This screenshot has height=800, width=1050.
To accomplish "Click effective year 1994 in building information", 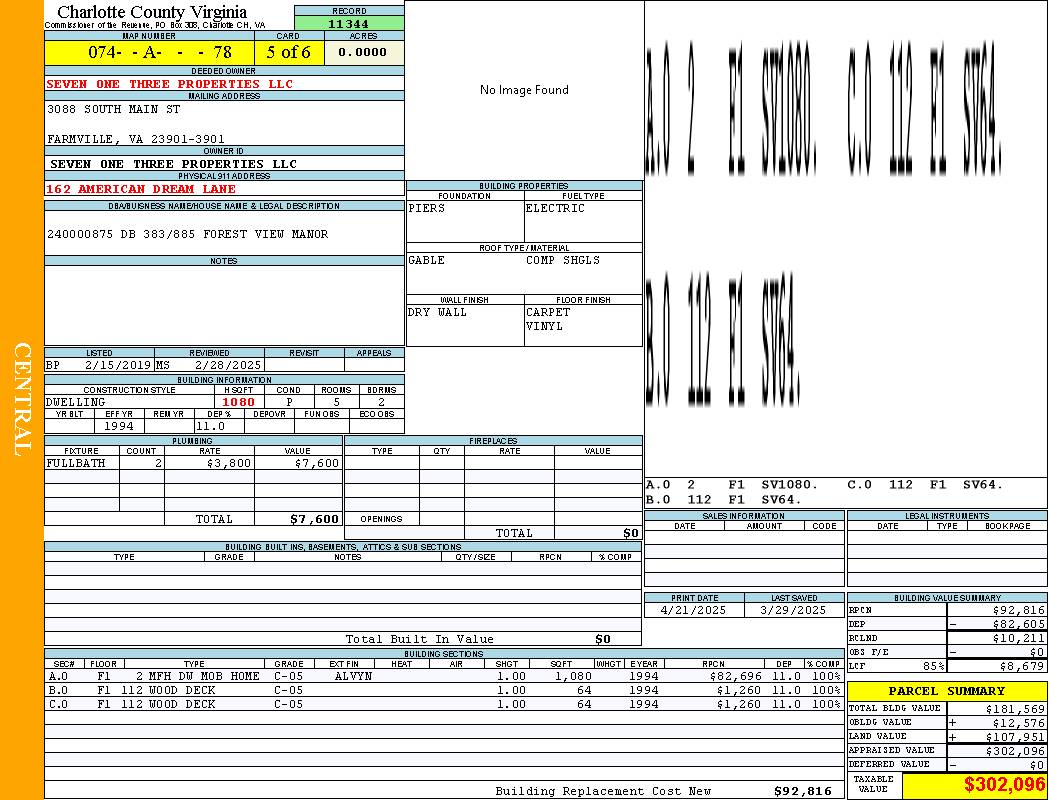I will pos(119,426).
